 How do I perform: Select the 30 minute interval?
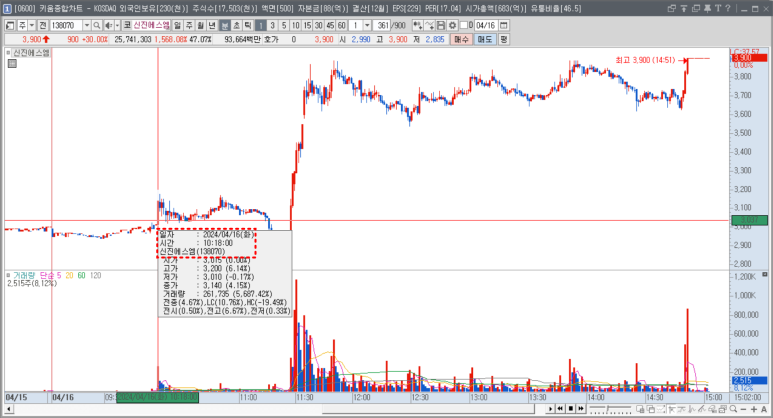click(318, 26)
